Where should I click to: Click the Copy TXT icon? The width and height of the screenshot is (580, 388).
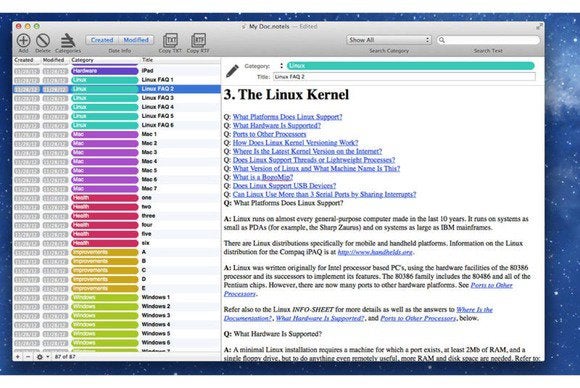click(x=171, y=40)
